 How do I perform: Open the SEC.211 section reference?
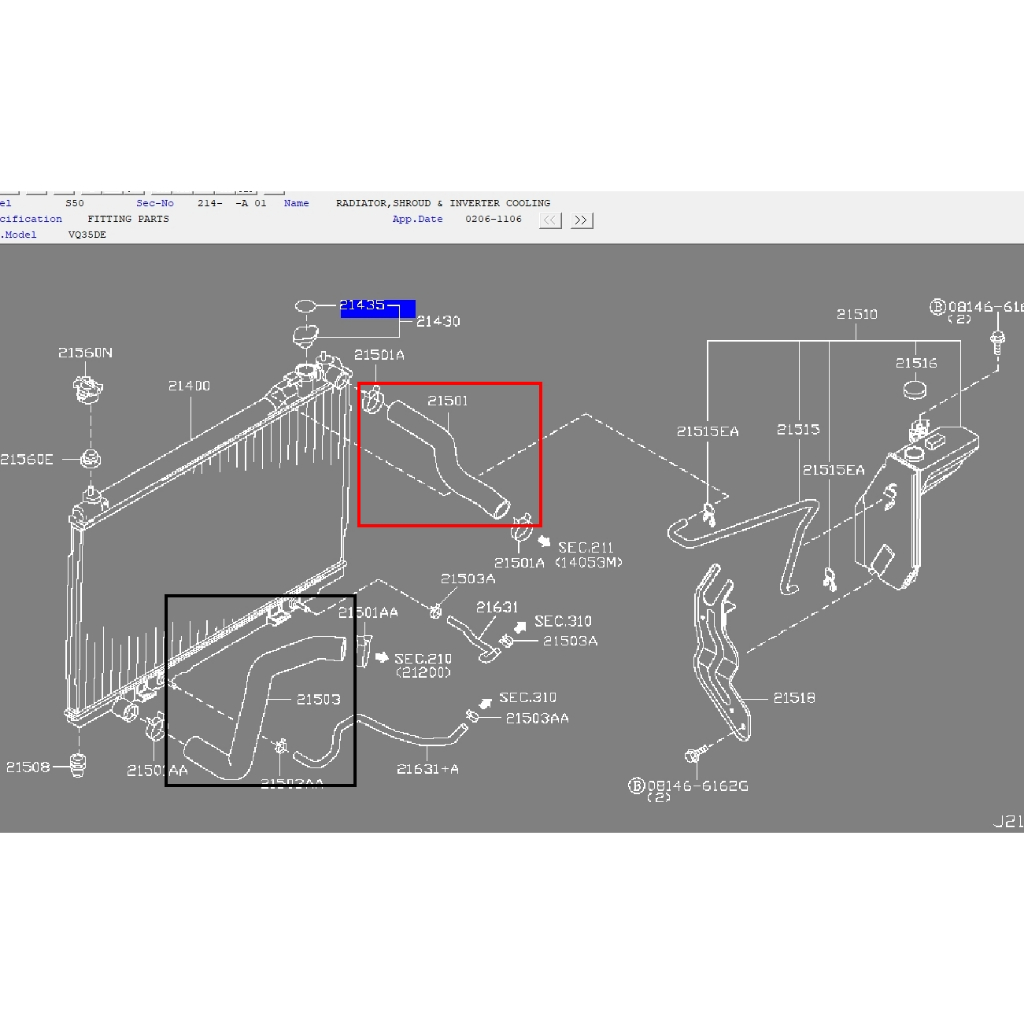(585, 547)
